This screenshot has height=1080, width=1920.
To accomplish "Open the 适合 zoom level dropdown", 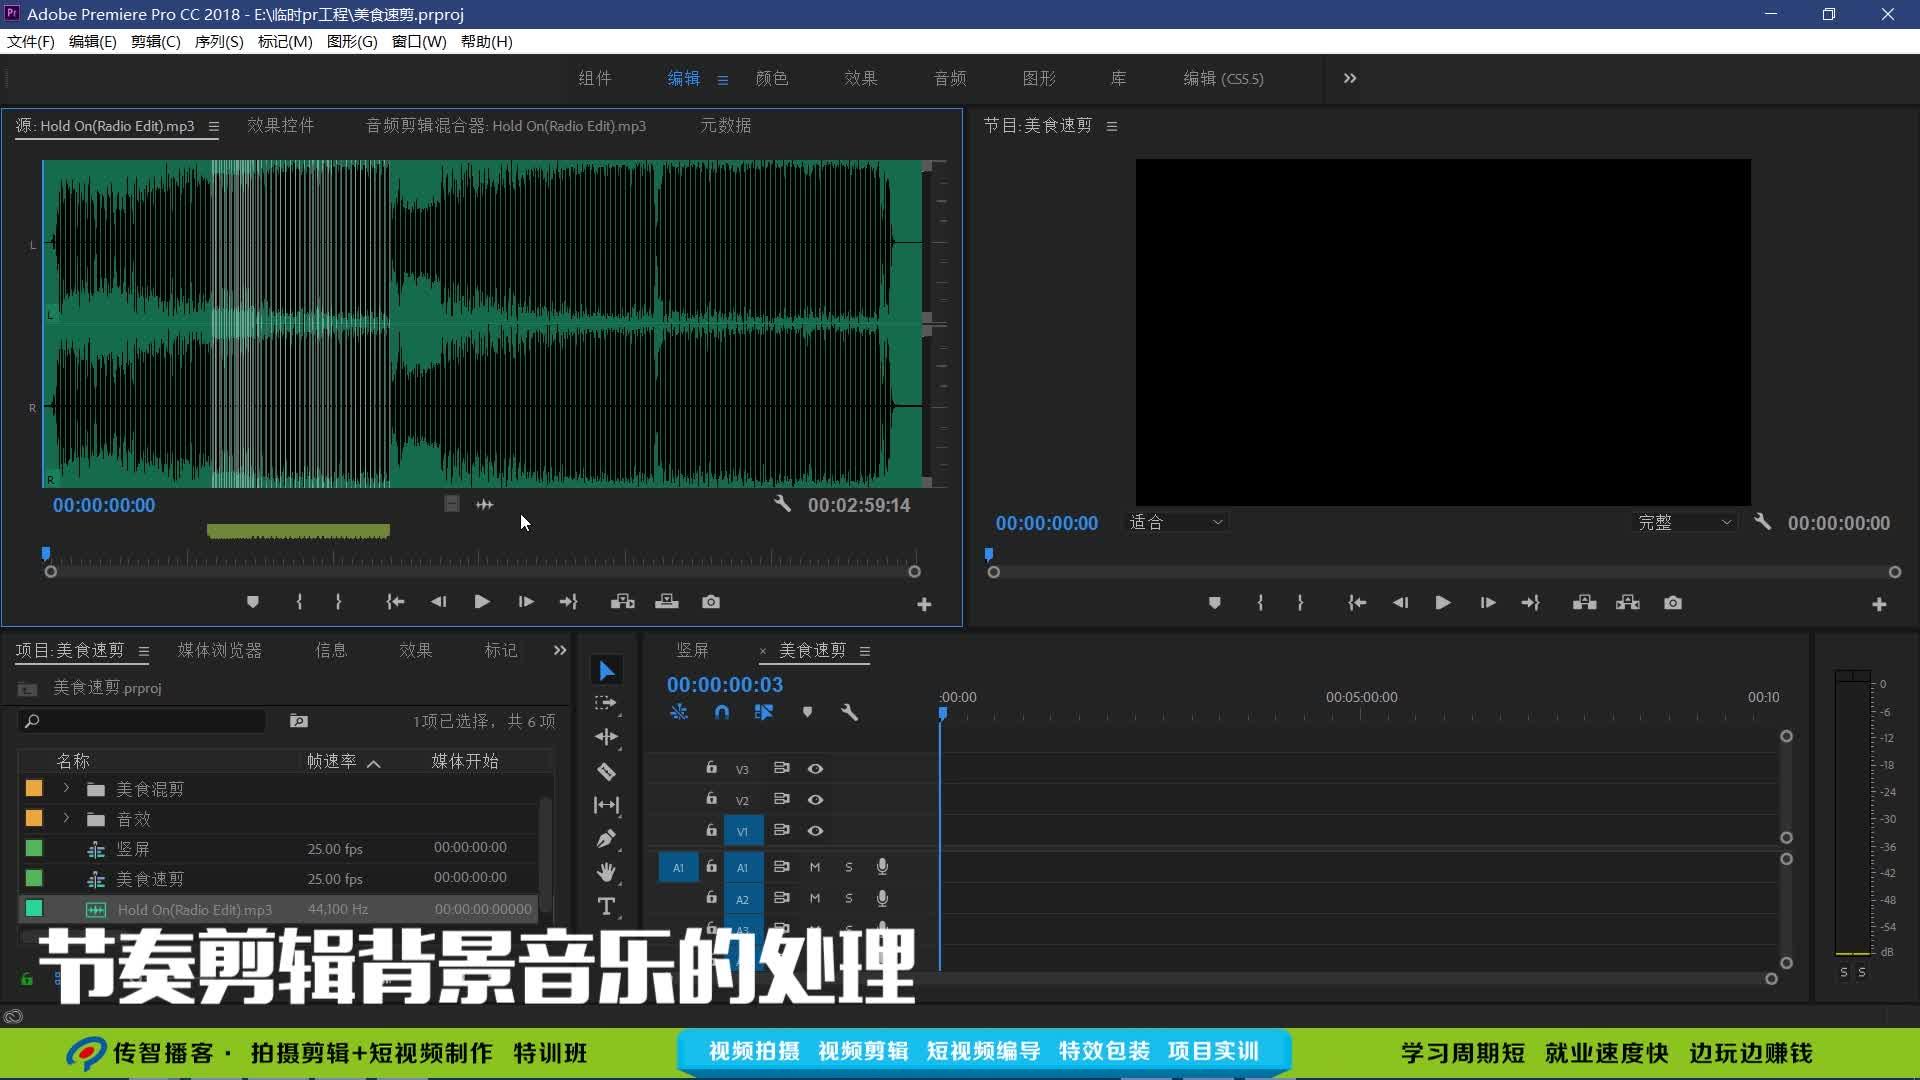I will point(1177,522).
